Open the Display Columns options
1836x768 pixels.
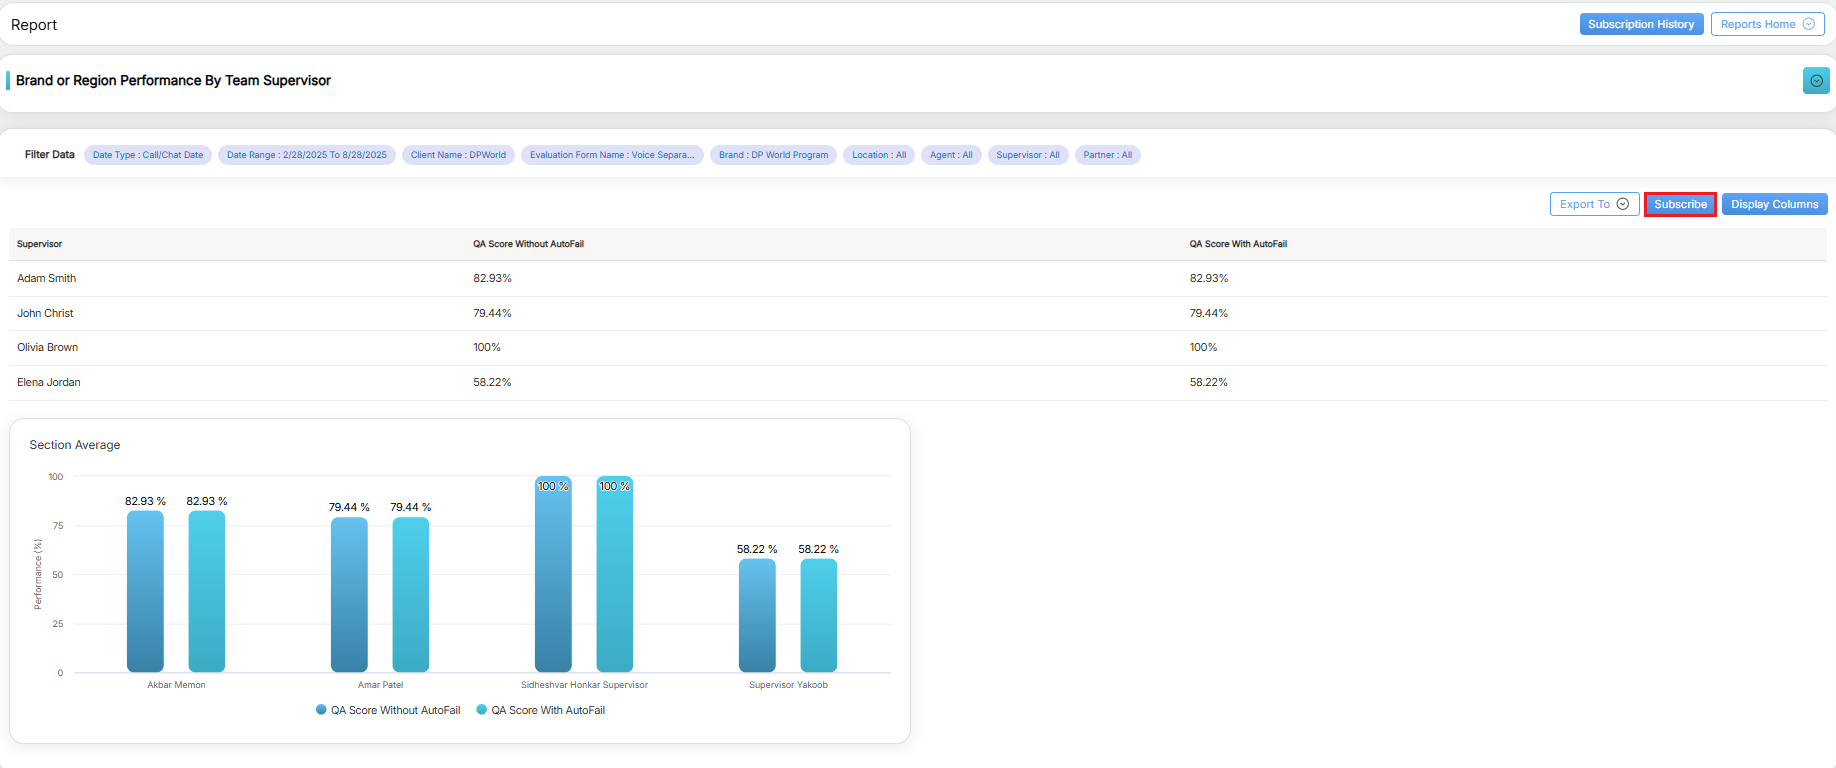tap(1774, 204)
